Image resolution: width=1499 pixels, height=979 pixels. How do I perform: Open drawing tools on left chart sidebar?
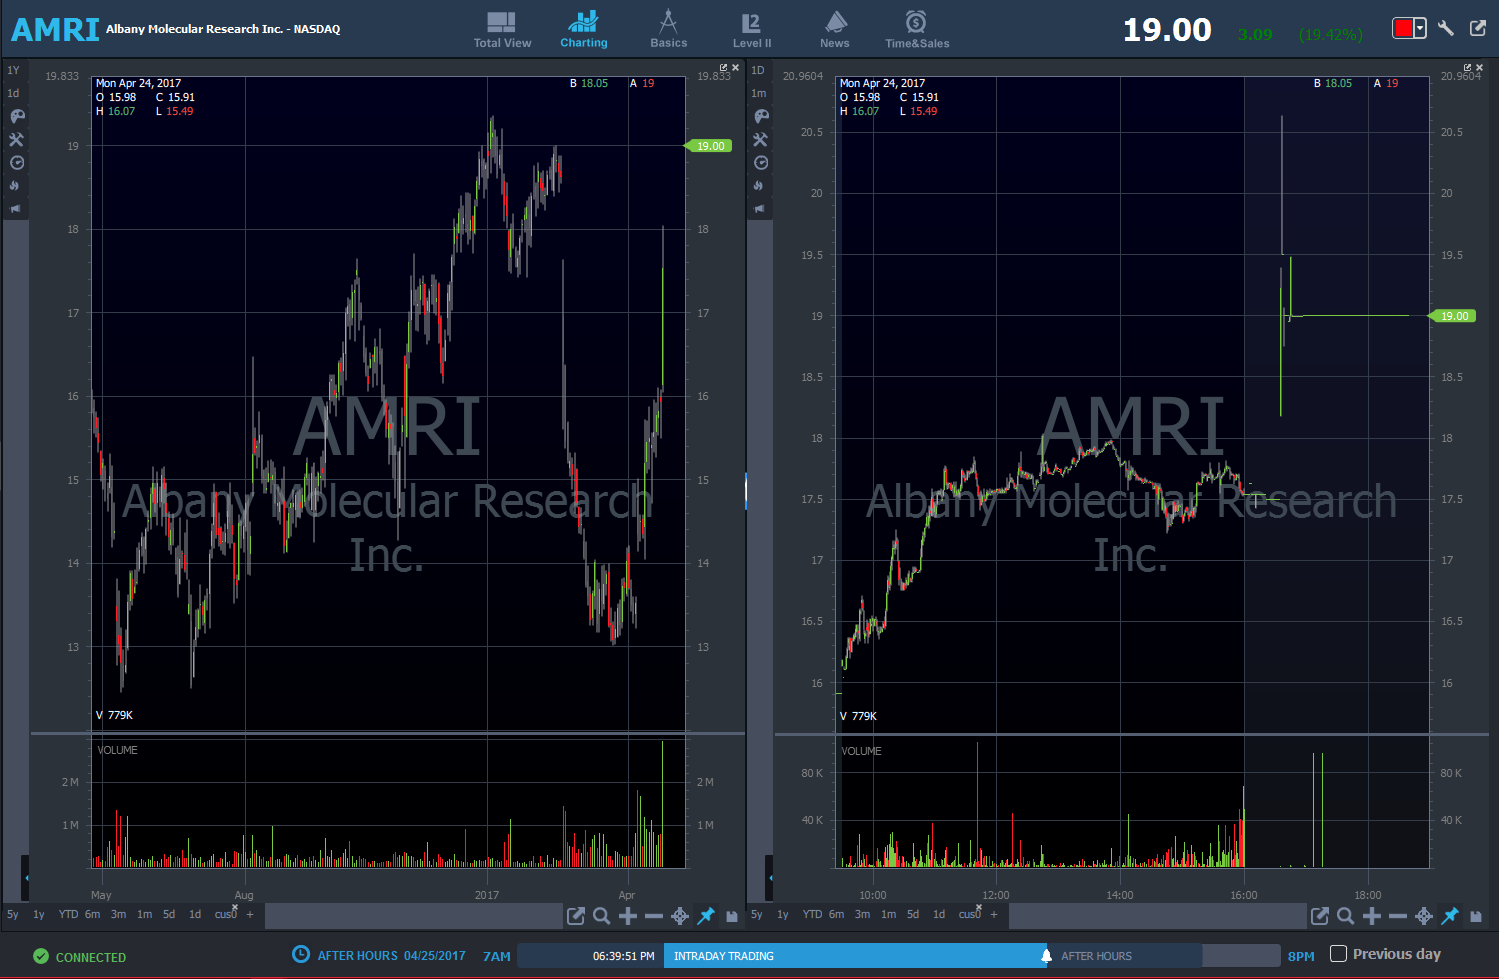17,140
